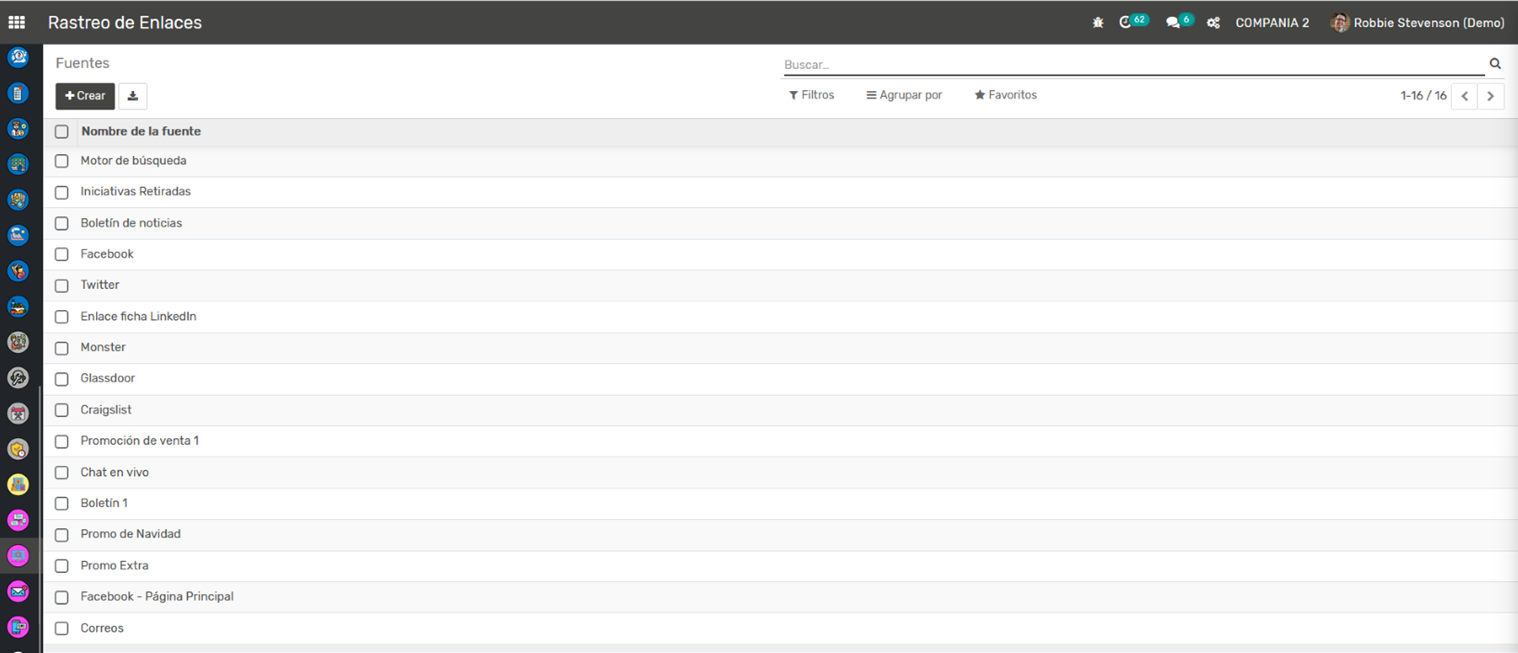Click the settings gears icon in the top bar
This screenshot has height=653, width=1518.
[1213, 23]
